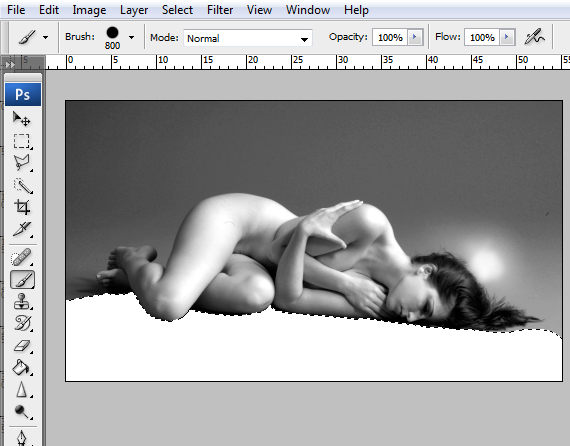
Task: Toggle the Airbrush option
Action: tap(534, 37)
